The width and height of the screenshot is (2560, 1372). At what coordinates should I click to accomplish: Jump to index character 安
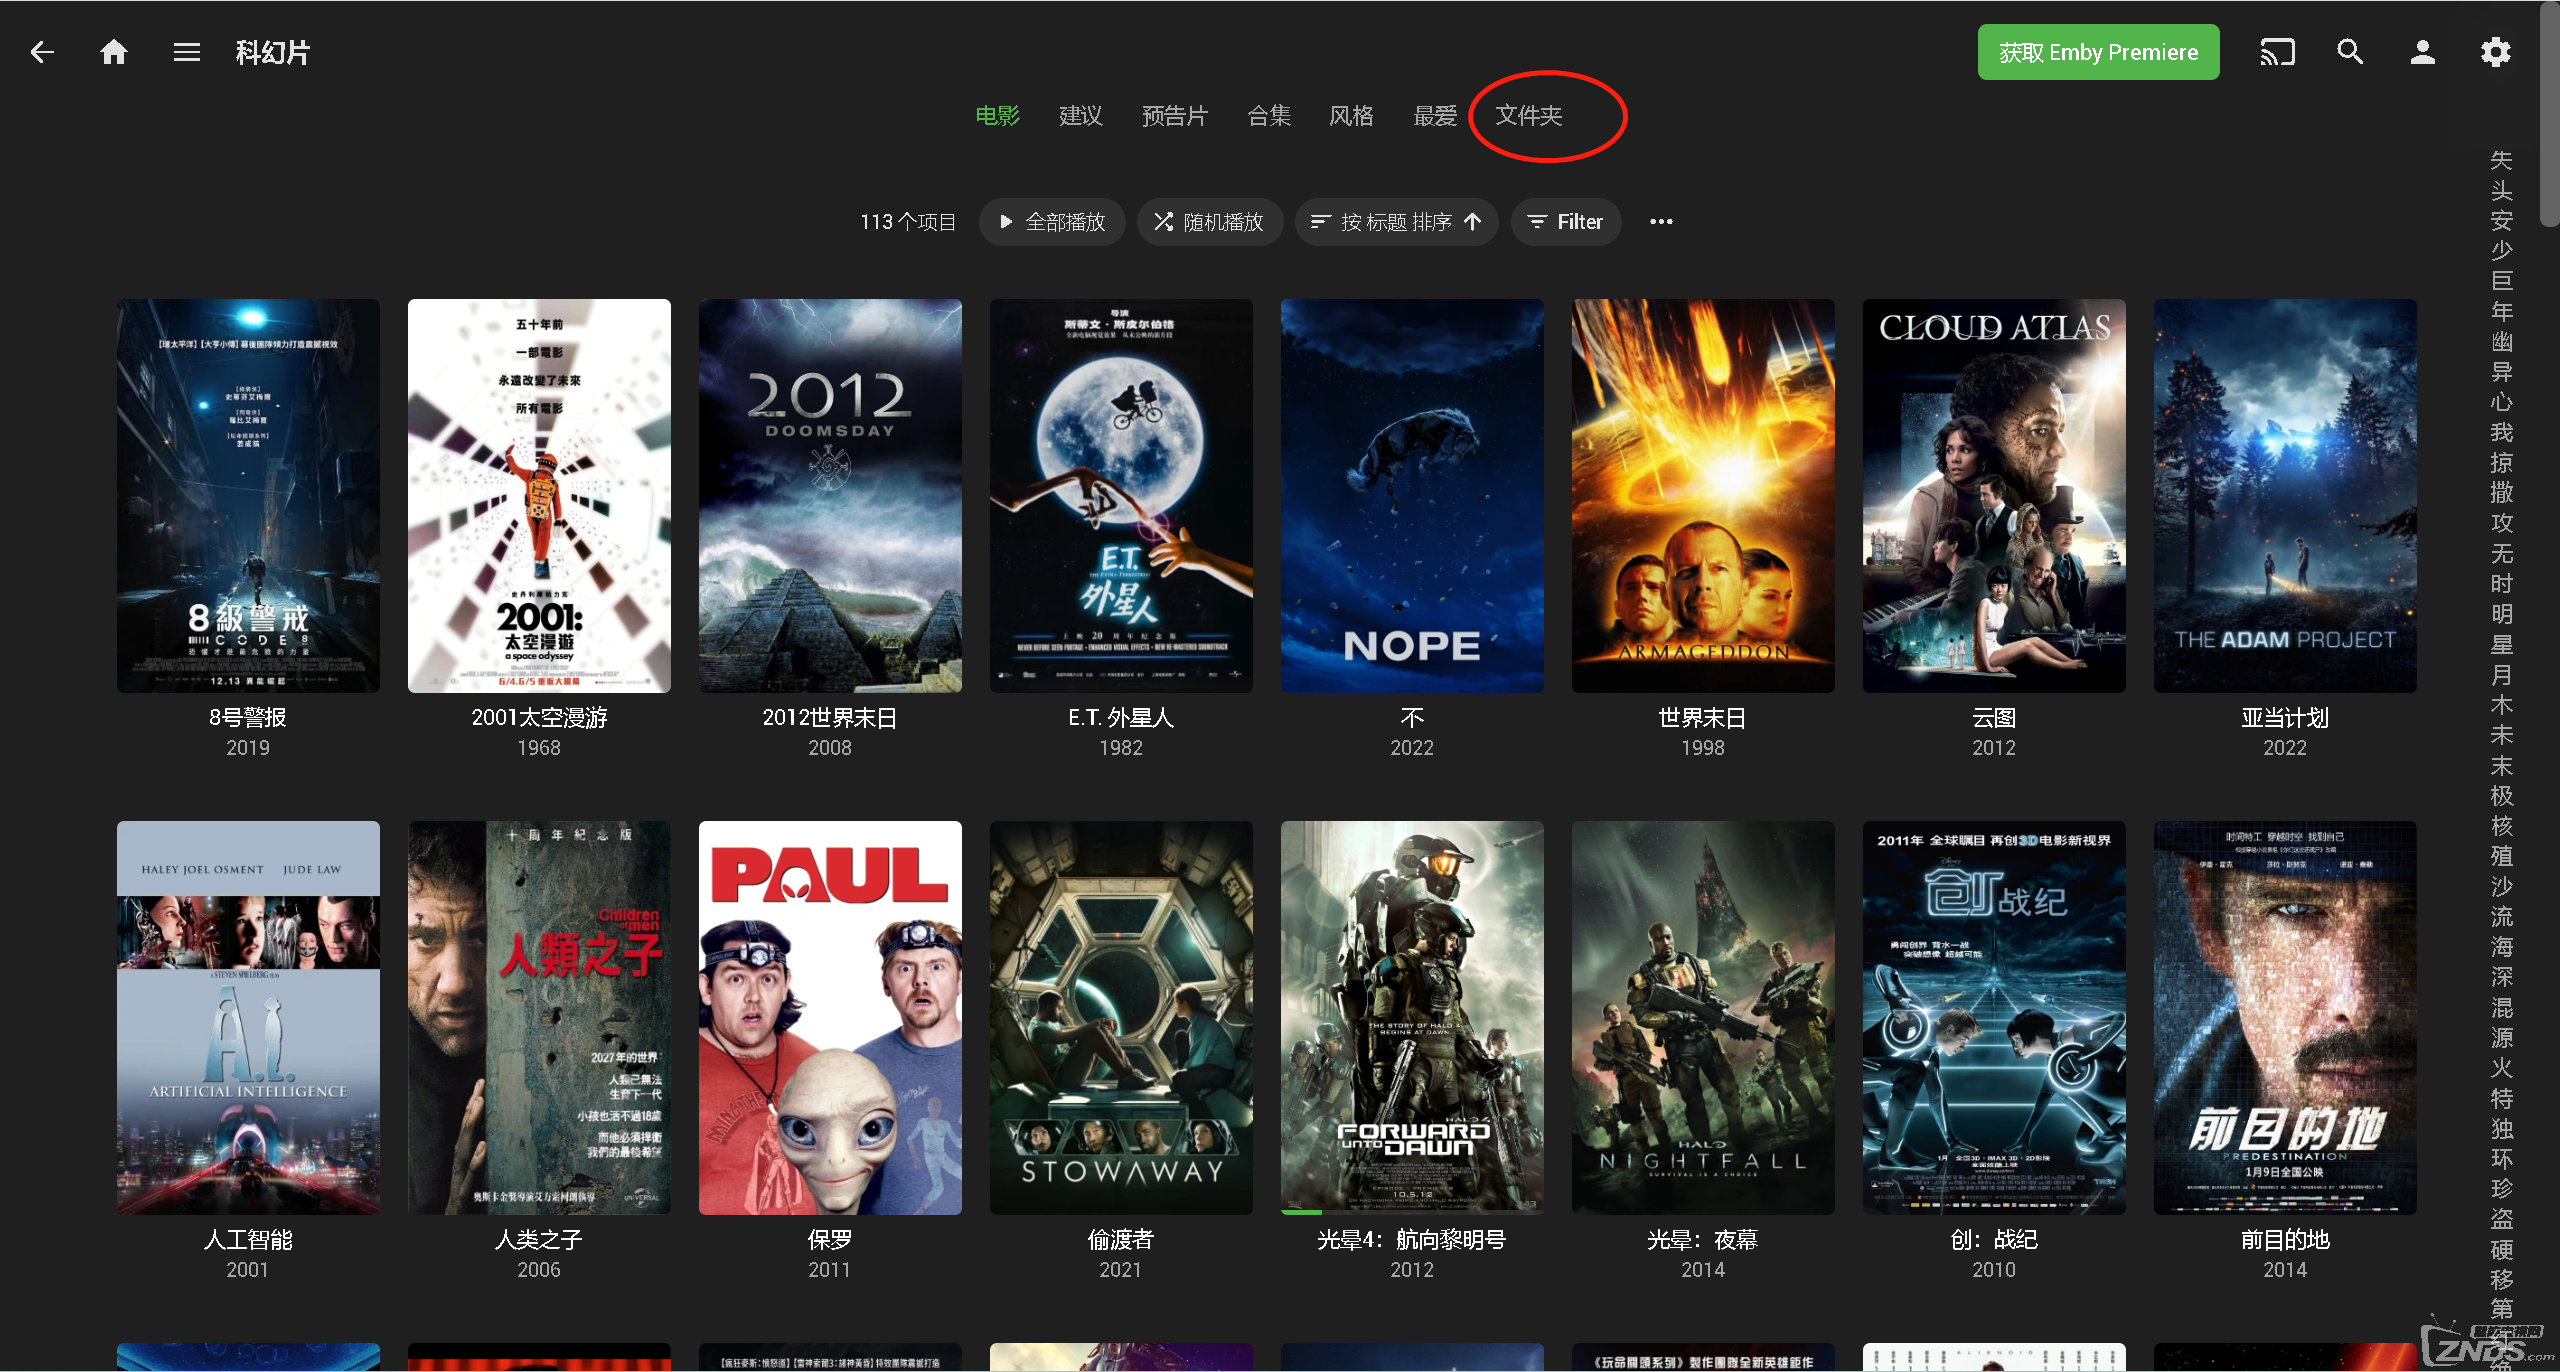[x=2501, y=220]
